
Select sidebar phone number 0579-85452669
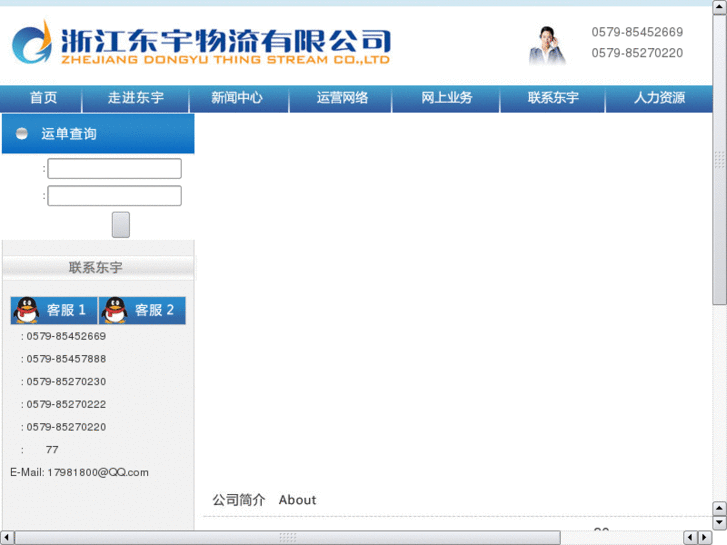click(66, 336)
